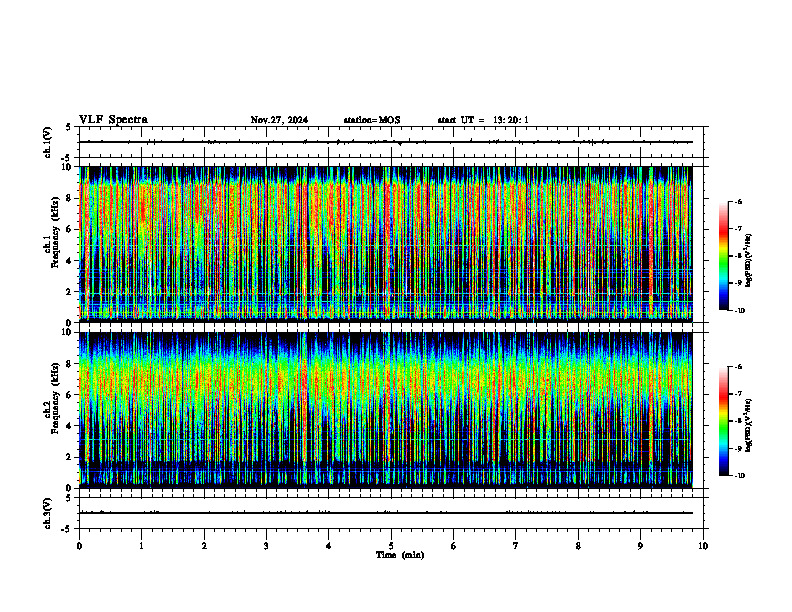Select the date text "Nov.27, 2024"
The height and width of the screenshot is (612, 792).
[x=279, y=120]
